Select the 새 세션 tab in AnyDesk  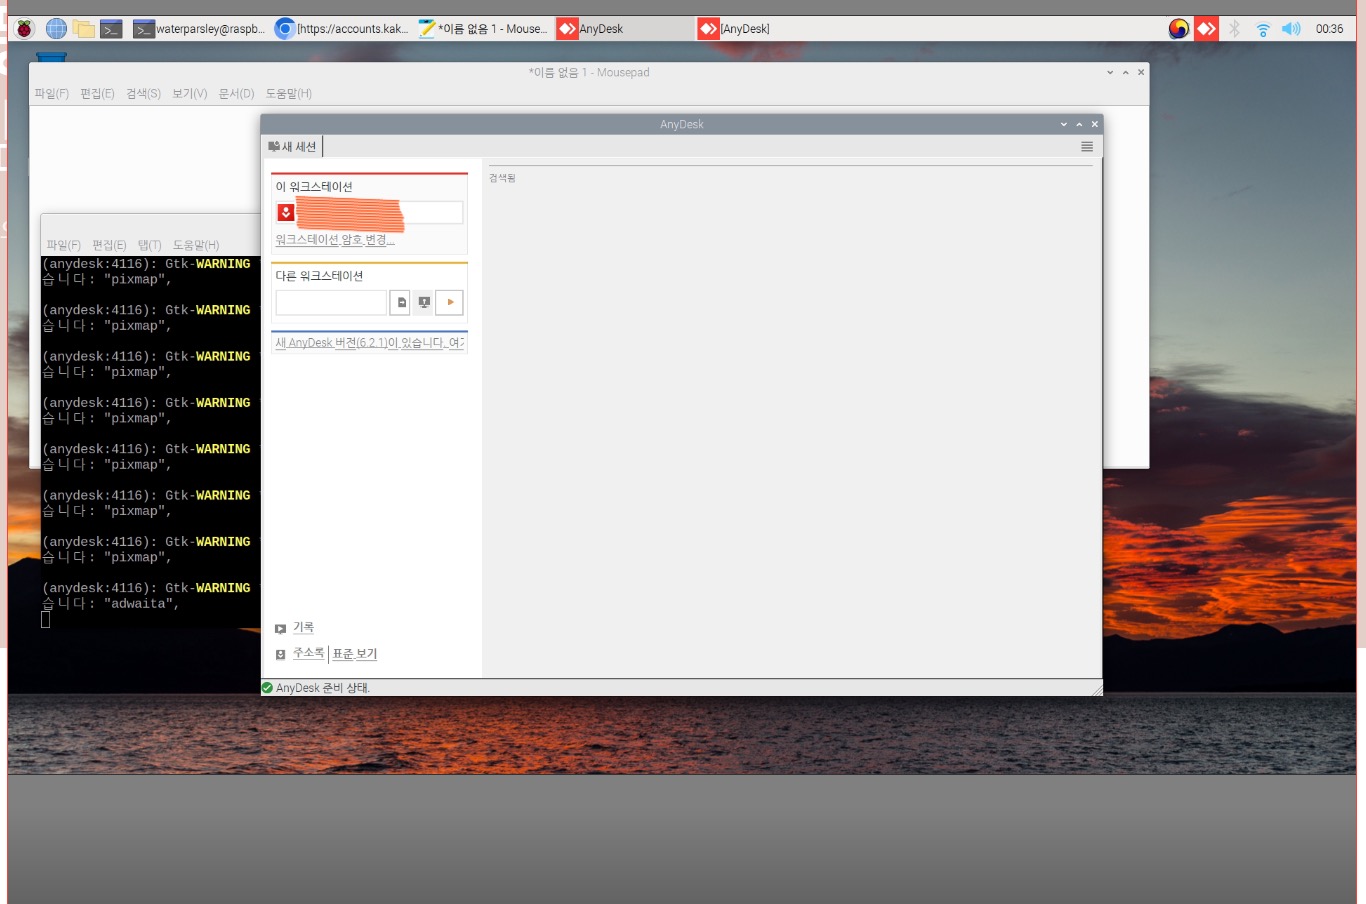pyautogui.click(x=292, y=146)
